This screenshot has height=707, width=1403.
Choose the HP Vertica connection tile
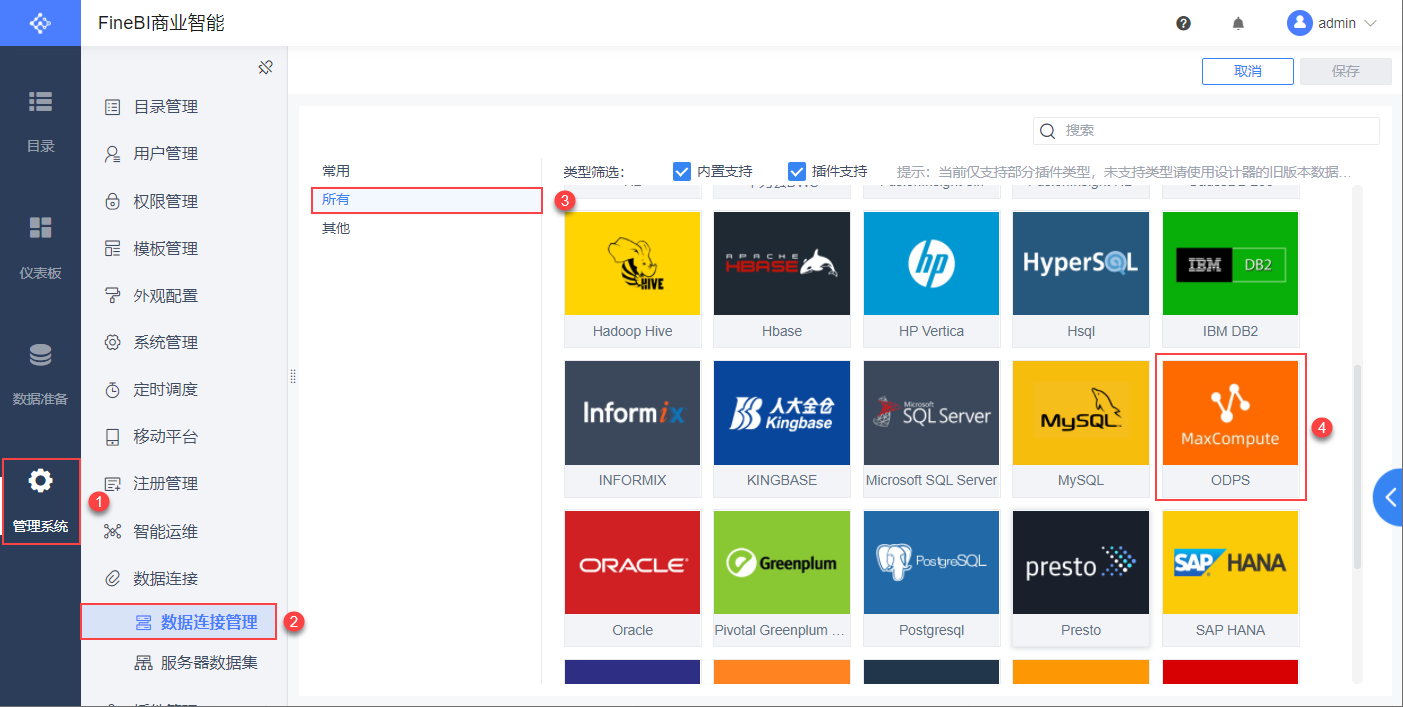click(x=931, y=279)
